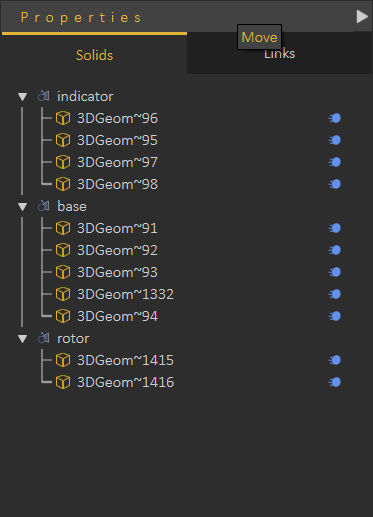Screen dimensions: 373x517
Task: Select the cube icon of 3DGeom~1415
Action: point(63,360)
